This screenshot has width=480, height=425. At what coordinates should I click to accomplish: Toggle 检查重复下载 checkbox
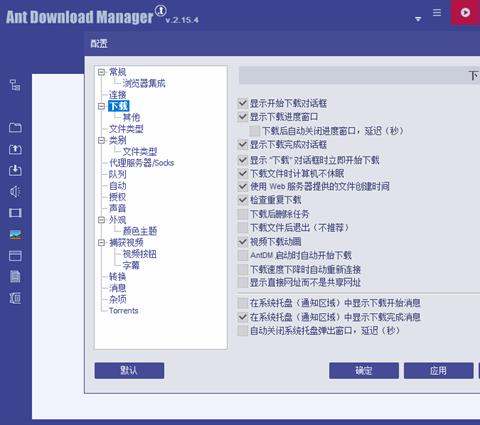pos(243,200)
